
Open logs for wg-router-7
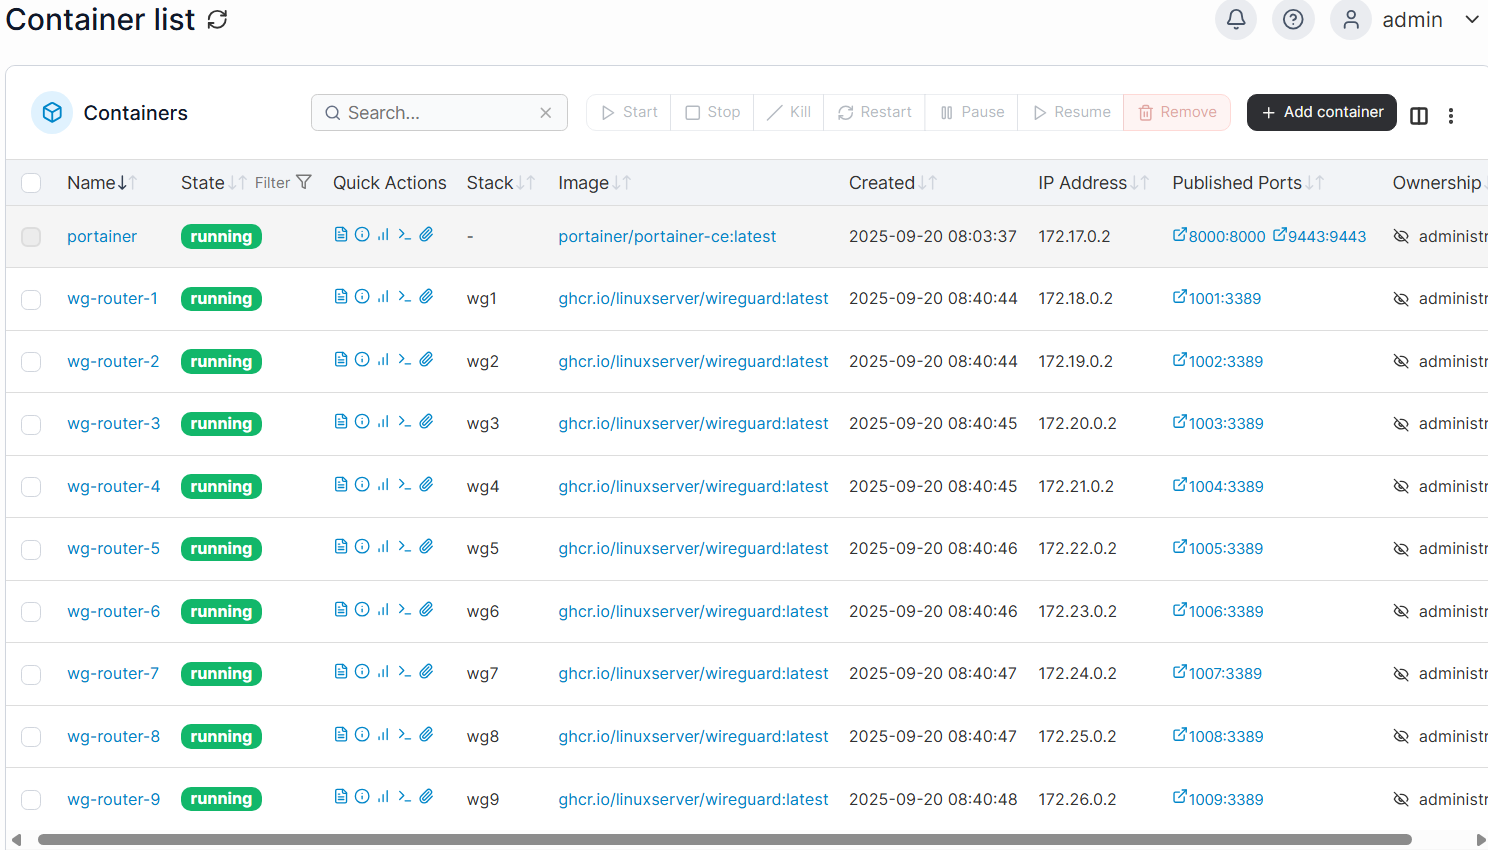coord(341,671)
